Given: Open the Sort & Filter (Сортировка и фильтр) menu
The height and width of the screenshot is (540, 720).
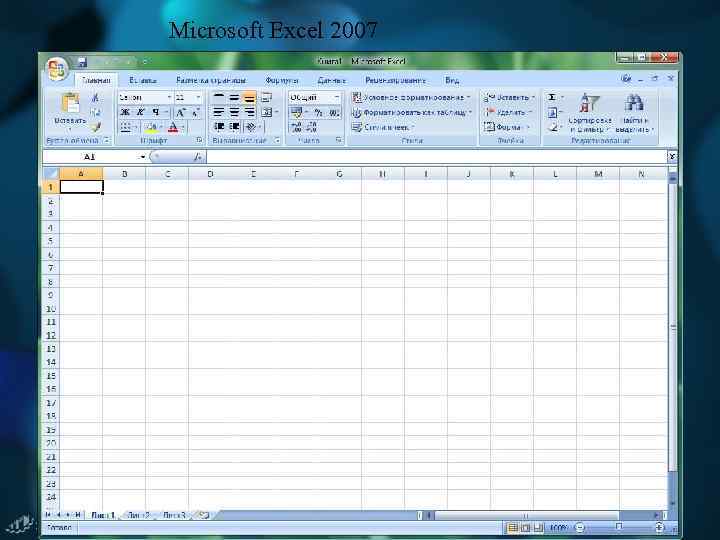Looking at the screenshot, I should [590, 113].
